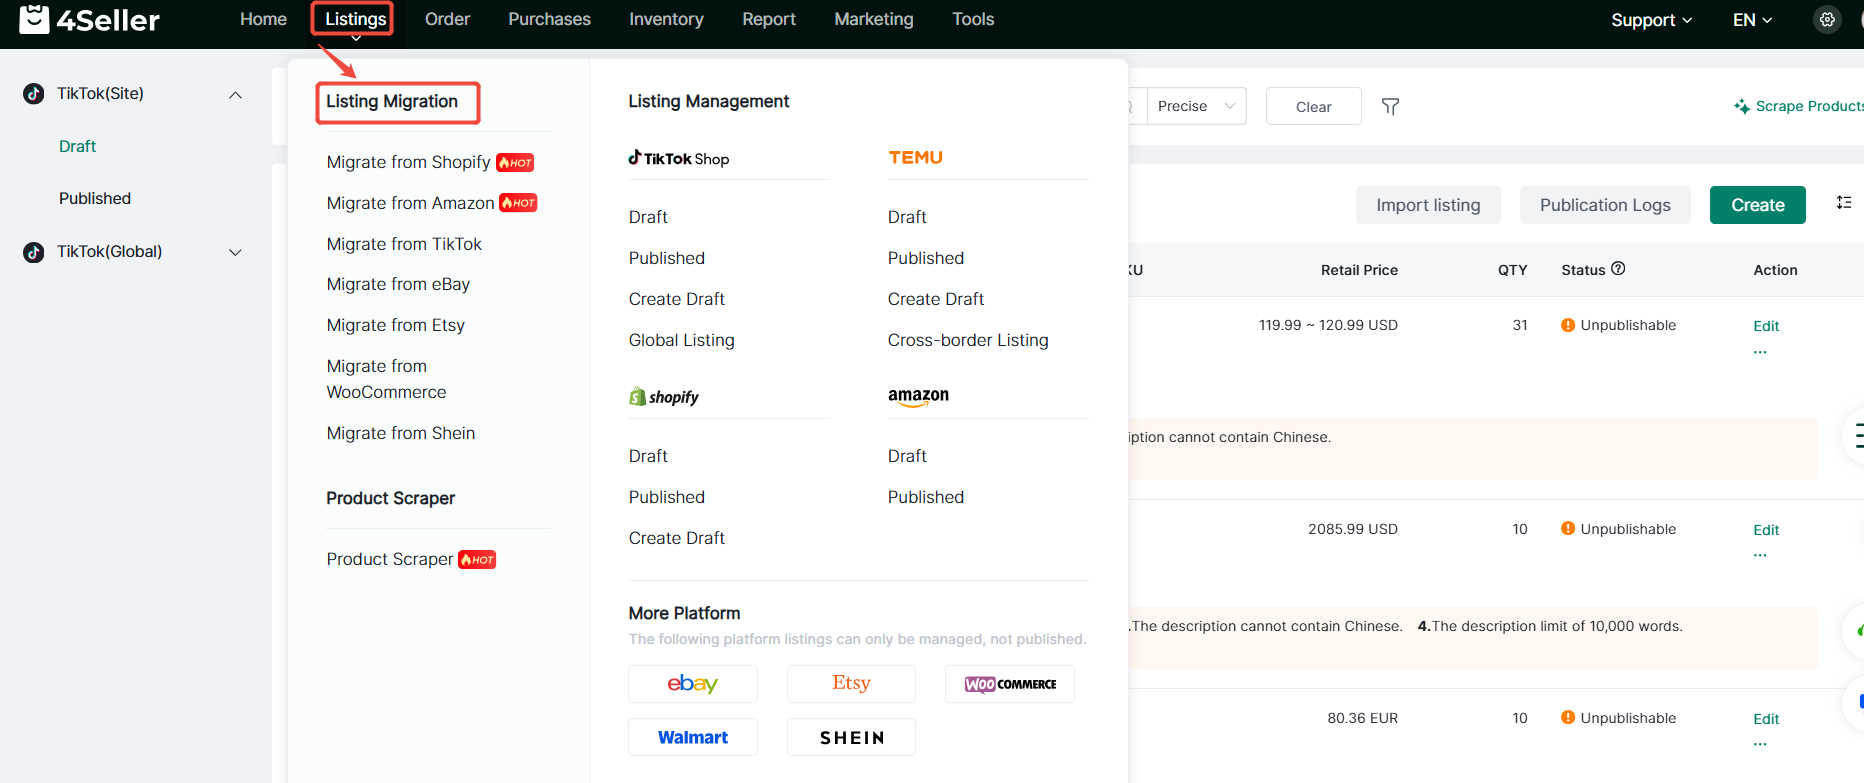This screenshot has height=783, width=1864.
Task: Click the Status help question icon
Action: (x=1618, y=269)
